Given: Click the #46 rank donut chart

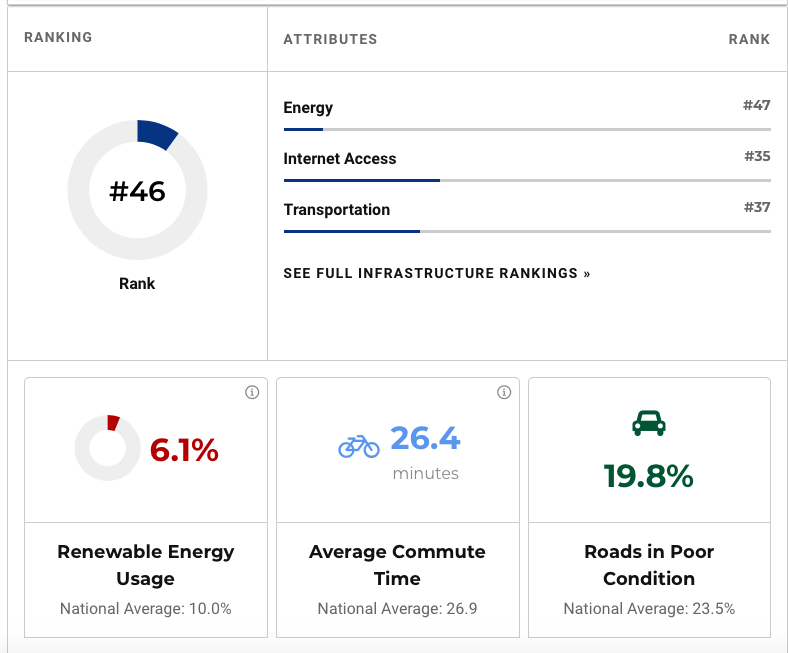Looking at the screenshot, I should (x=137, y=190).
